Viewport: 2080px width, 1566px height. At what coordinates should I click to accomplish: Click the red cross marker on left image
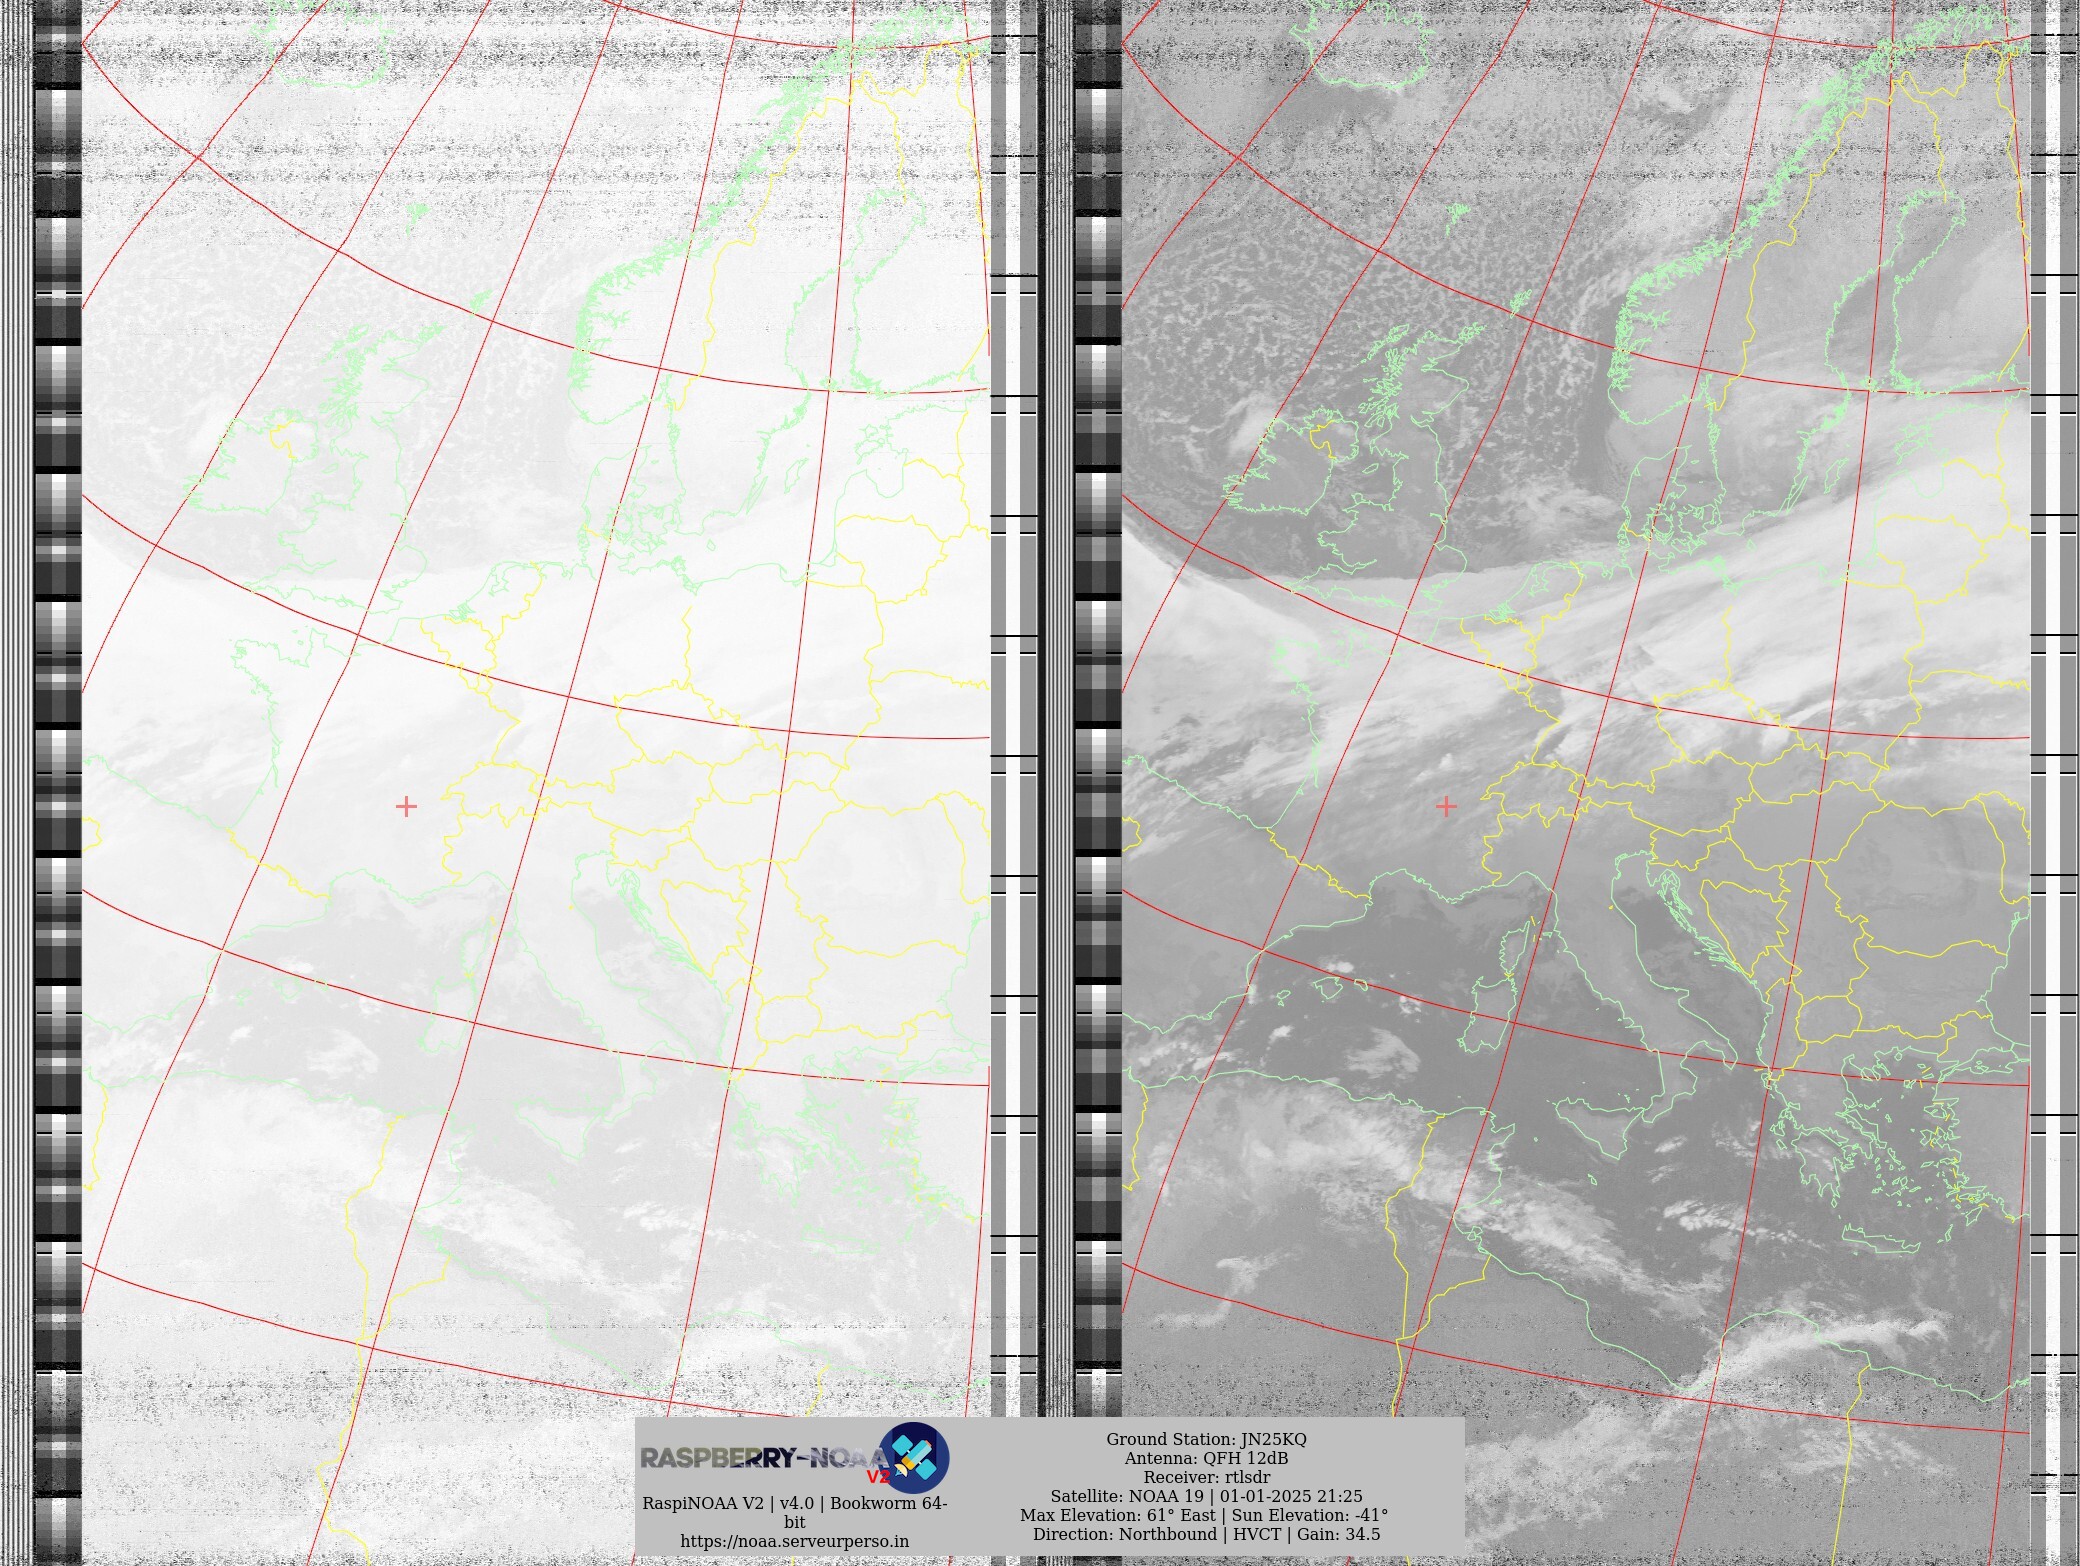[406, 806]
